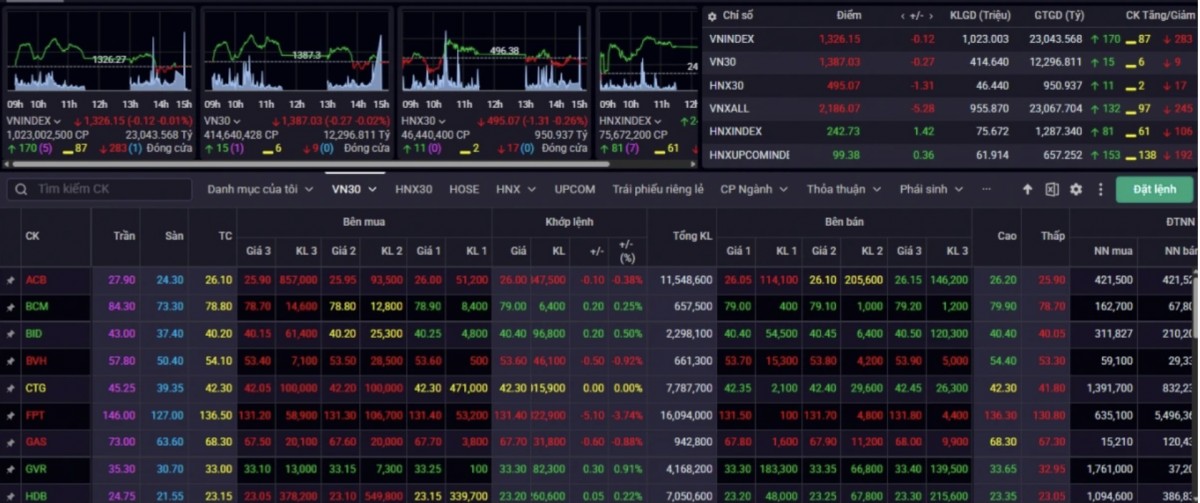Click the upload arrow icon in toolbar
This screenshot has width=1200, height=503.
point(1027,189)
